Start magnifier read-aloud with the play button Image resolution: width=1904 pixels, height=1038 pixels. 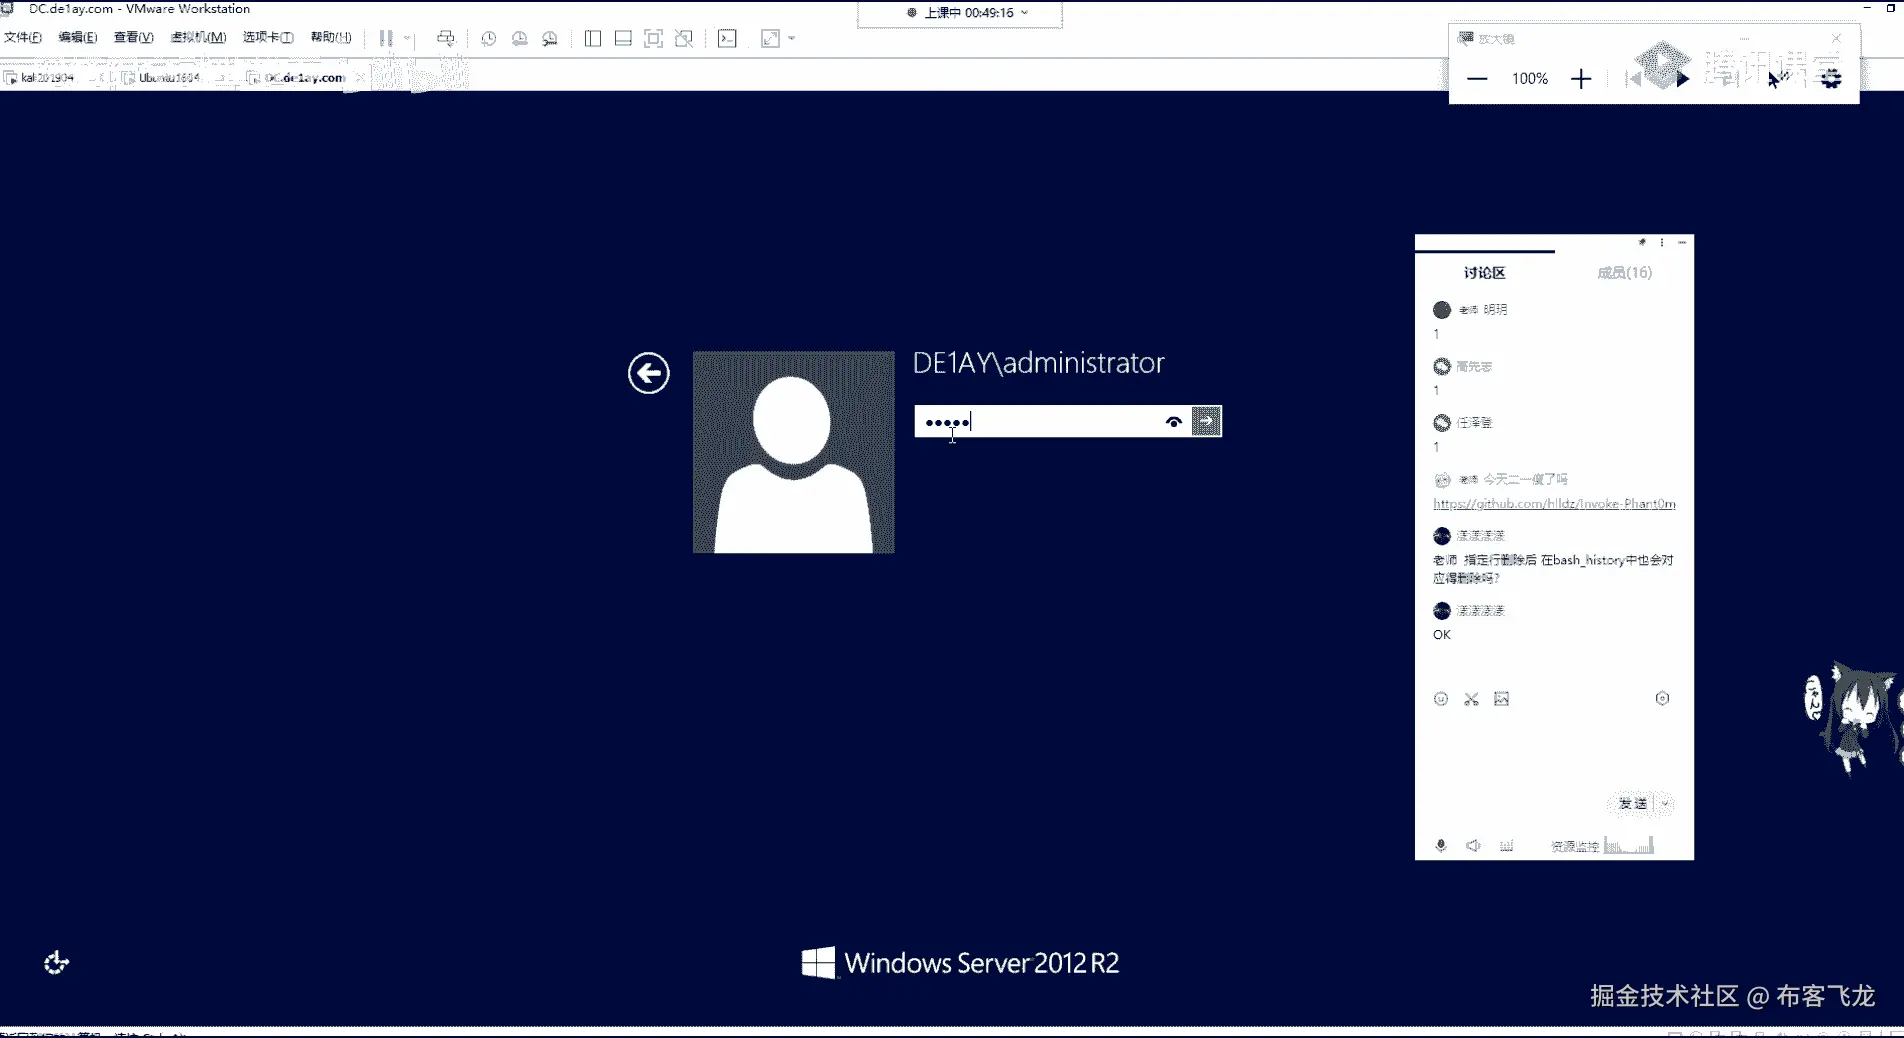(x=1683, y=79)
